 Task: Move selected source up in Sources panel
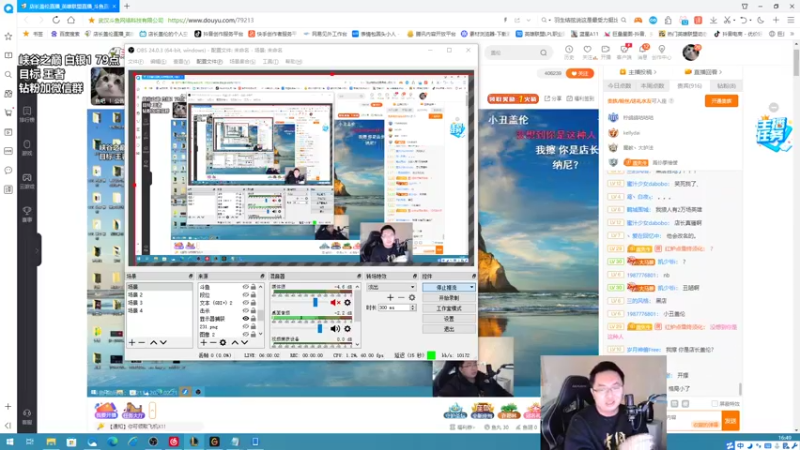click(x=235, y=342)
